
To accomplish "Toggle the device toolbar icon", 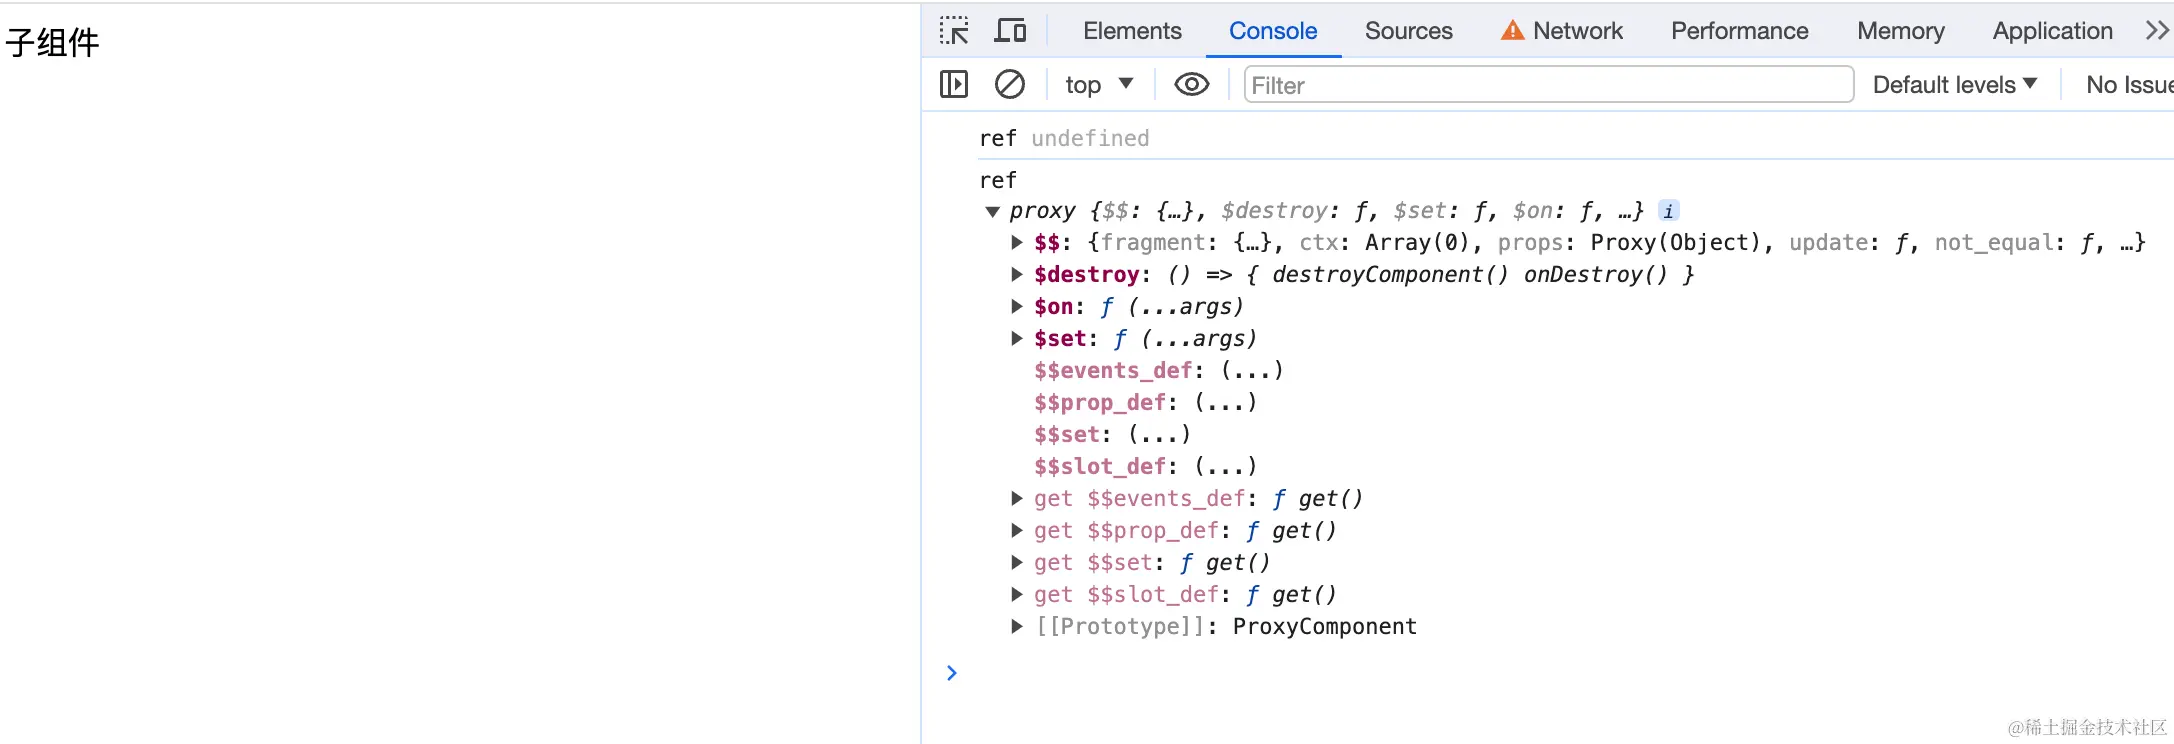I will pyautogui.click(x=1010, y=31).
